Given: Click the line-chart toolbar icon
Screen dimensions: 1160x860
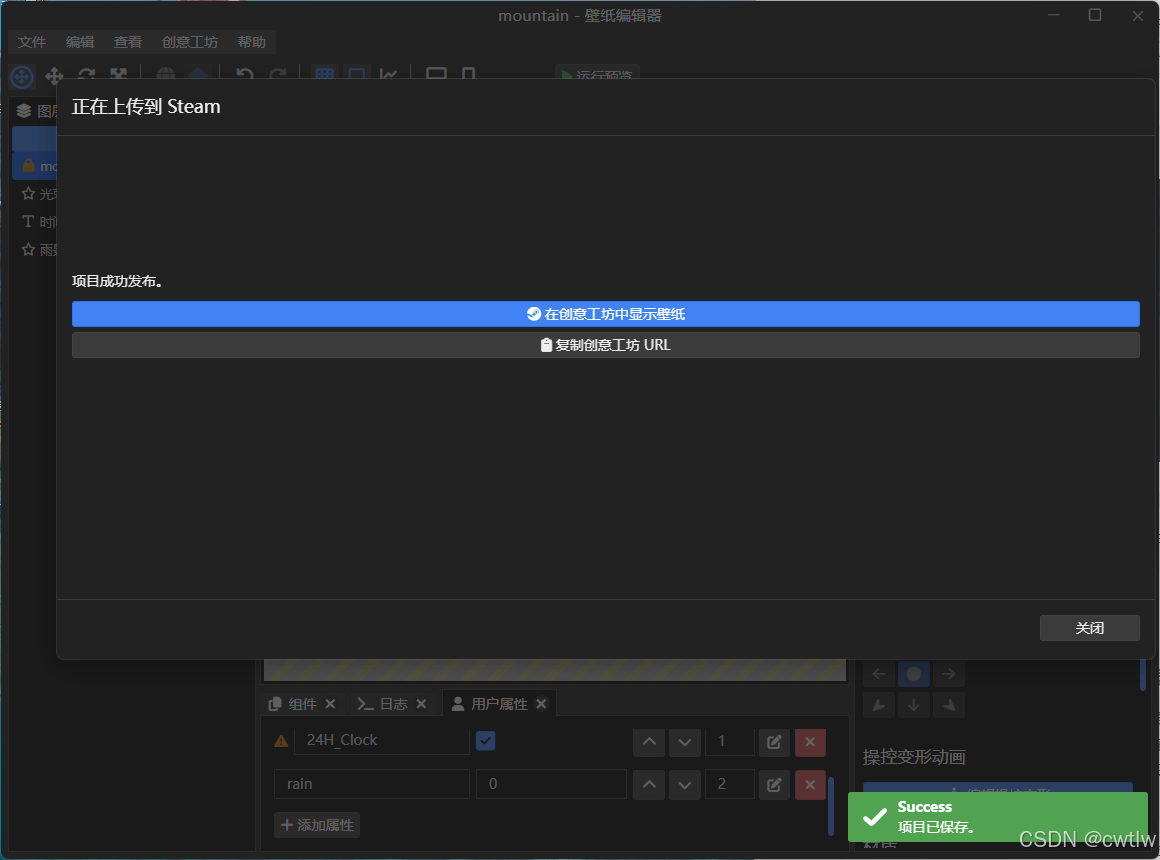Looking at the screenshot, I should click(388, 74).
